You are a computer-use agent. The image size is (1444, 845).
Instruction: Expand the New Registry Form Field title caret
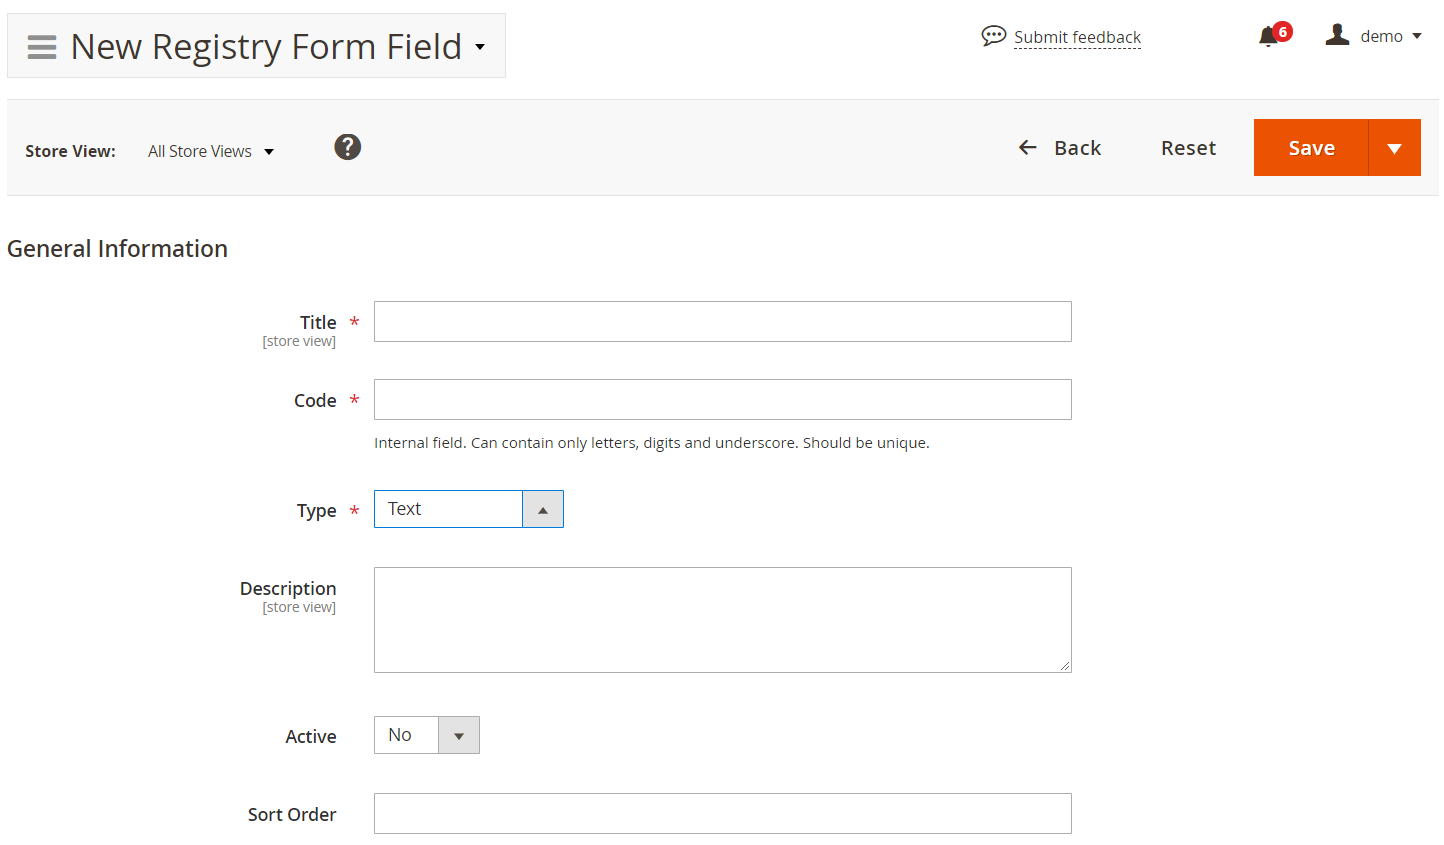pos(480,47)
